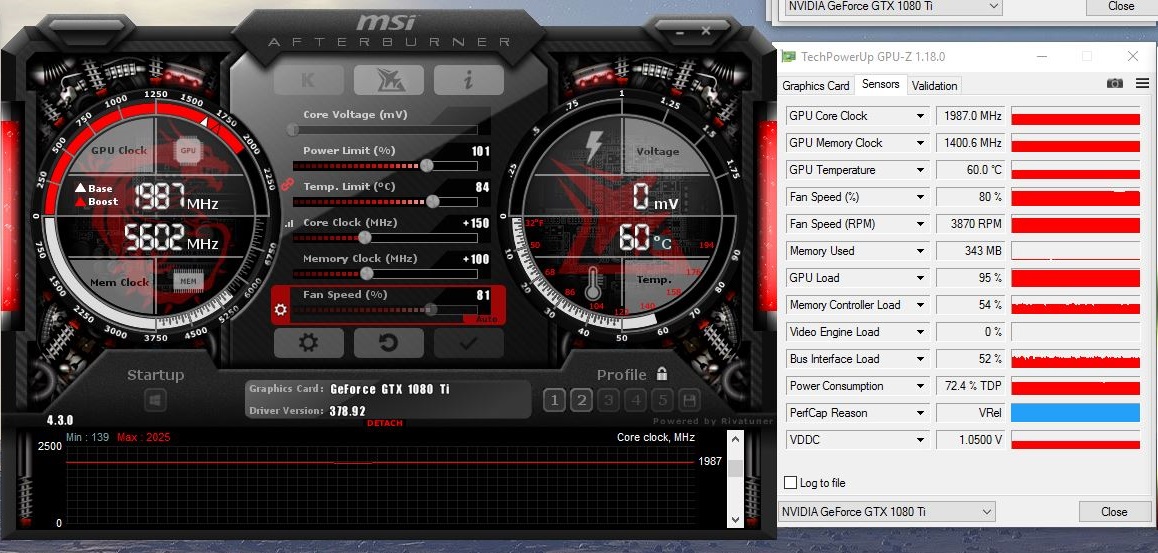Image resolution: width=1158 pixels, height=553 pixels.
Task: Click the graph scrollbar down arrow
Action: (x=736, y=519)
